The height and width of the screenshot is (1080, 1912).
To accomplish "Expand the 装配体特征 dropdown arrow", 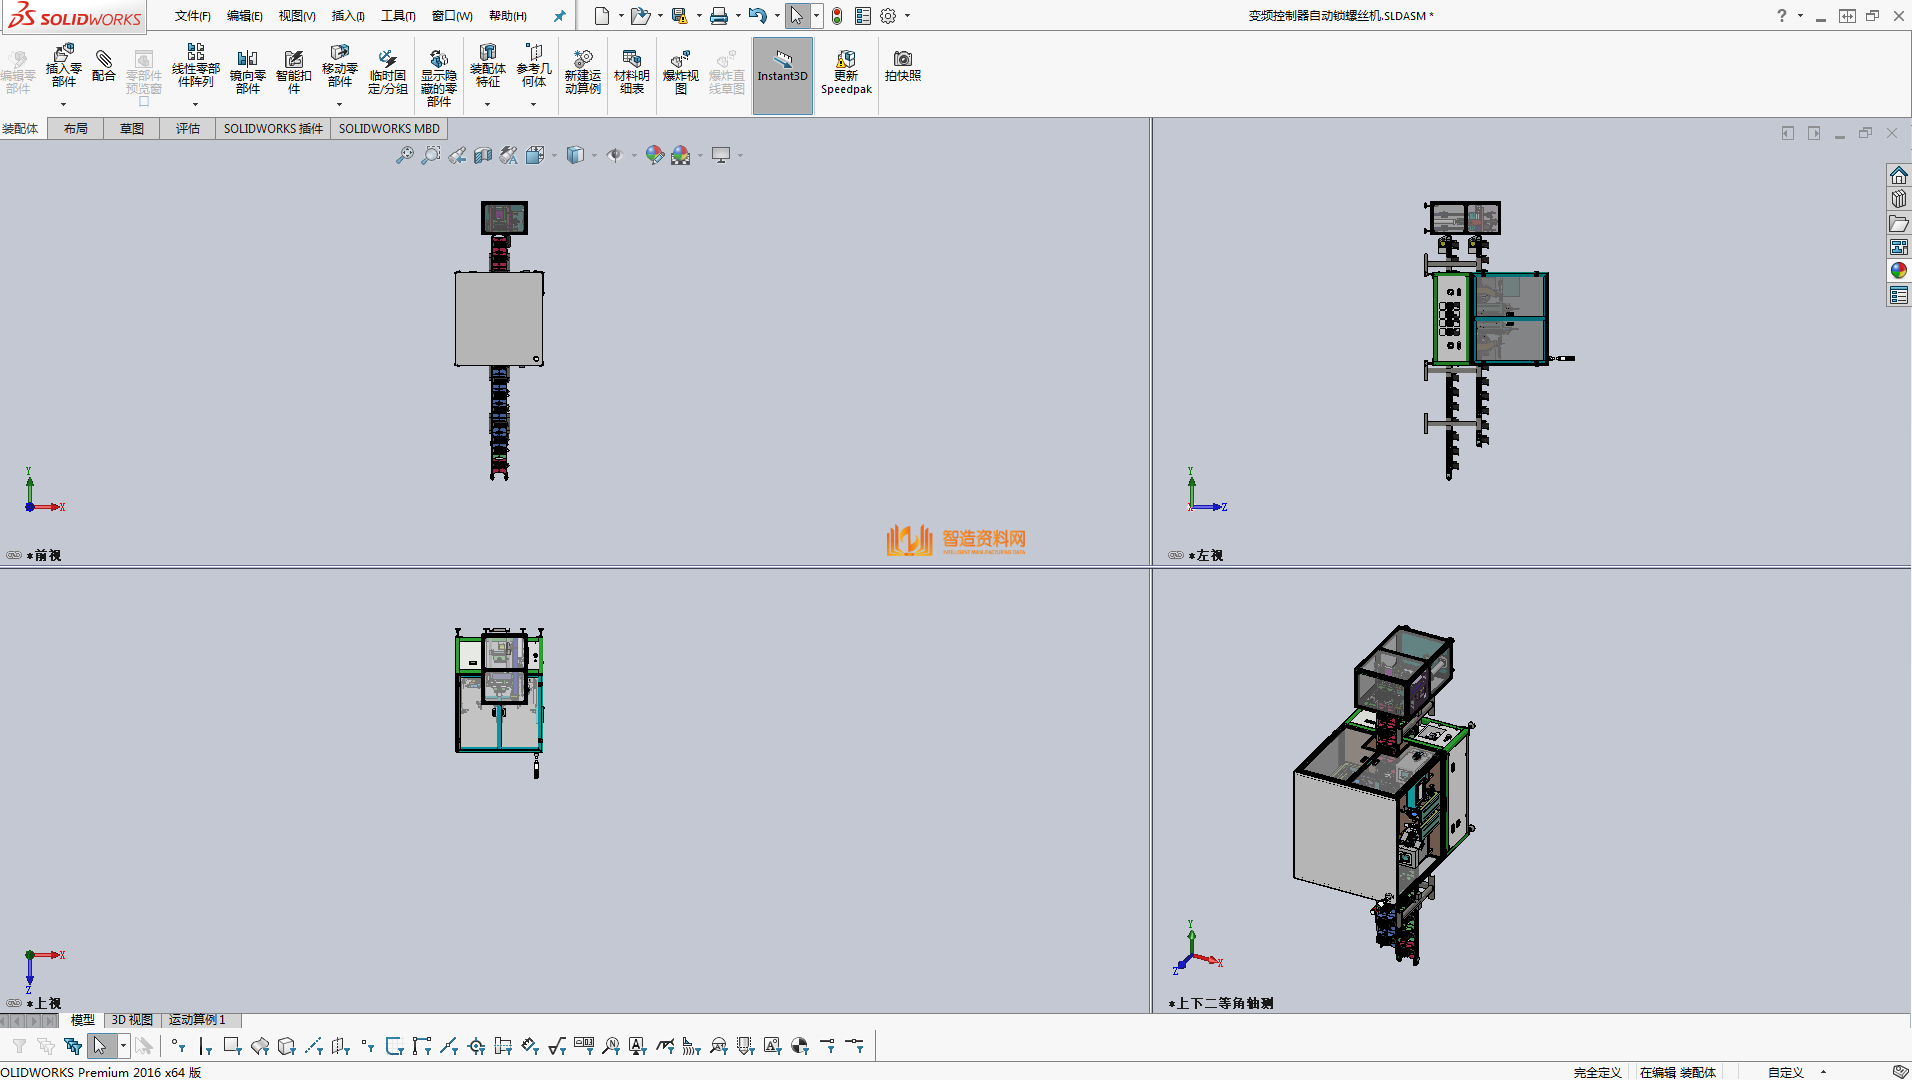I will click(487, 104).
